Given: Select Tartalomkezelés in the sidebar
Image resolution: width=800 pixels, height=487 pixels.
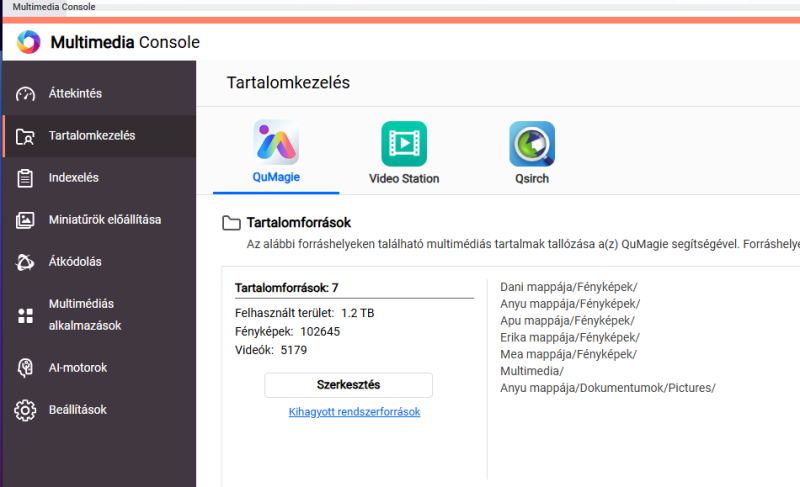Looking at the screenshot, I should click(99, 136).
